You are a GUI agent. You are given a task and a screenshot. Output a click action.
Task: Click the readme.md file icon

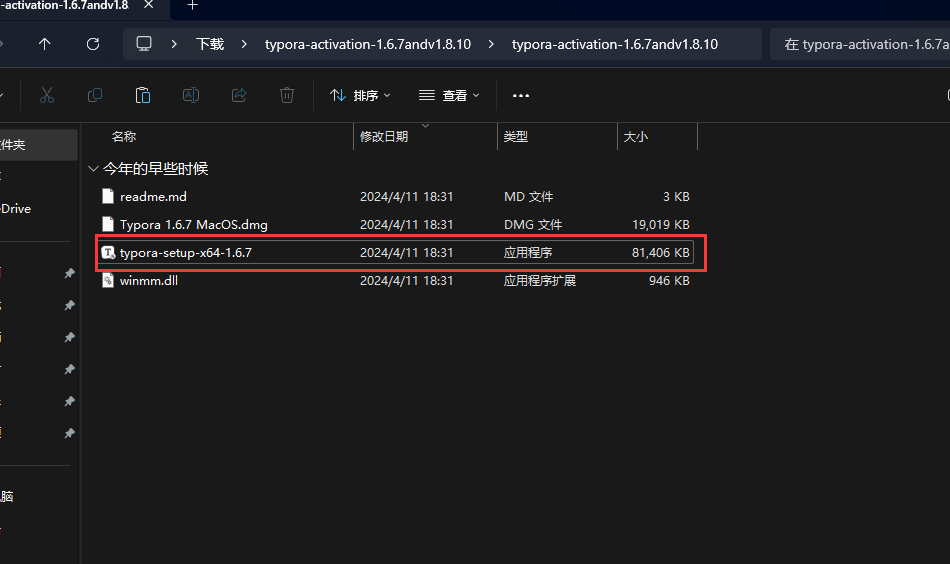pos(108,196)
